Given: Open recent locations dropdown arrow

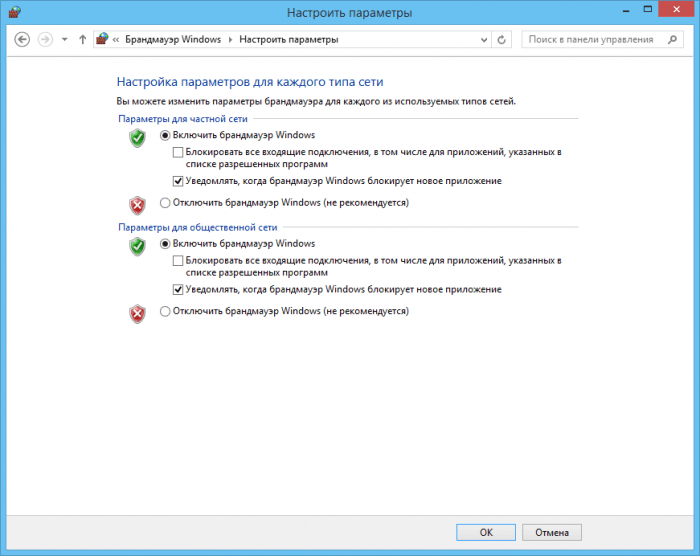Looking at the screenshot, I should point(65,40).
